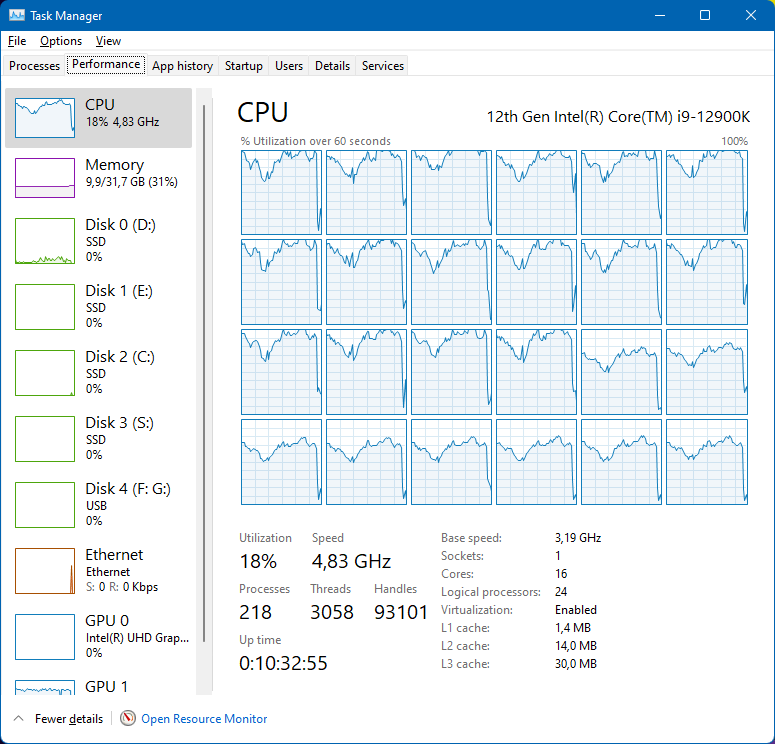Select Disk 3 (S:) thumbnail

[x=45, y=439]
